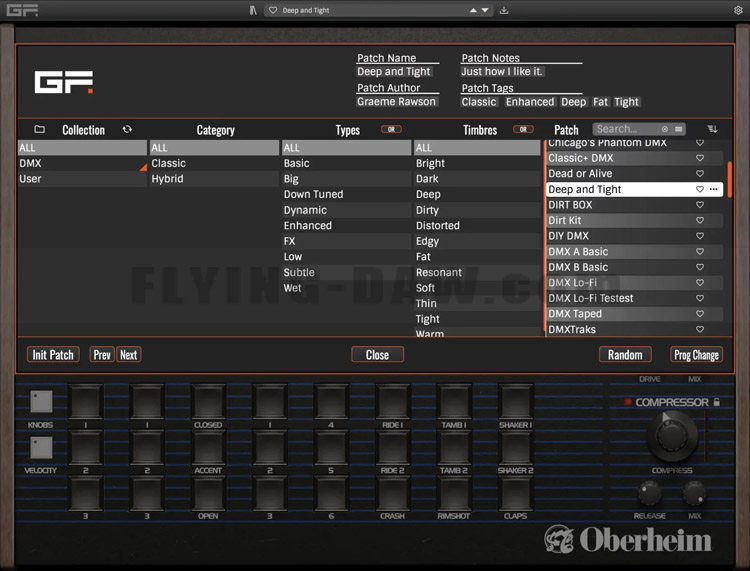Expand the DMX collection orange triangle

point(143,167)
